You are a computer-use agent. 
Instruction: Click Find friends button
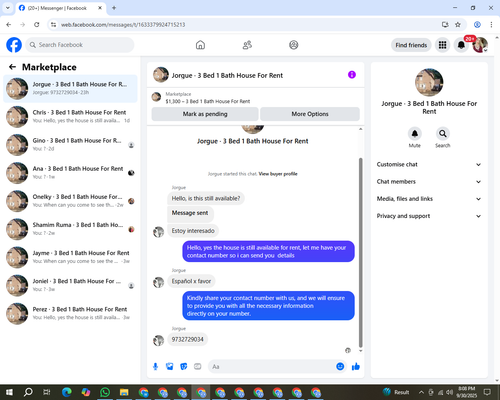[x=411, y=45]
